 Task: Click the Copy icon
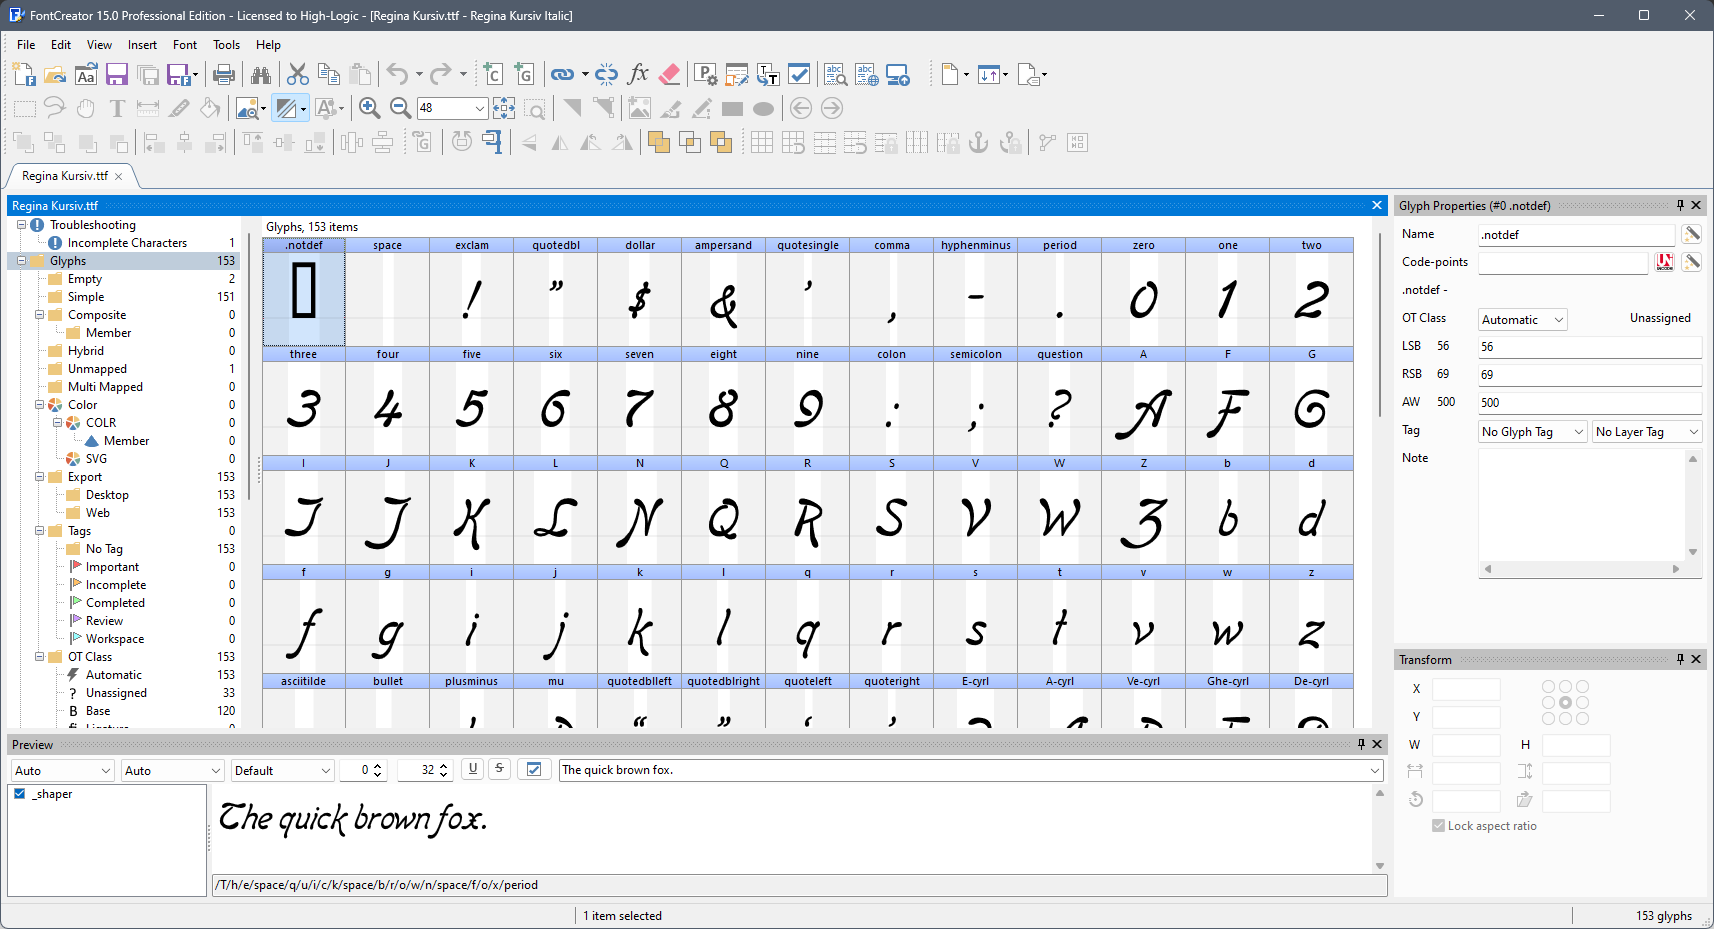coord(328,74)
